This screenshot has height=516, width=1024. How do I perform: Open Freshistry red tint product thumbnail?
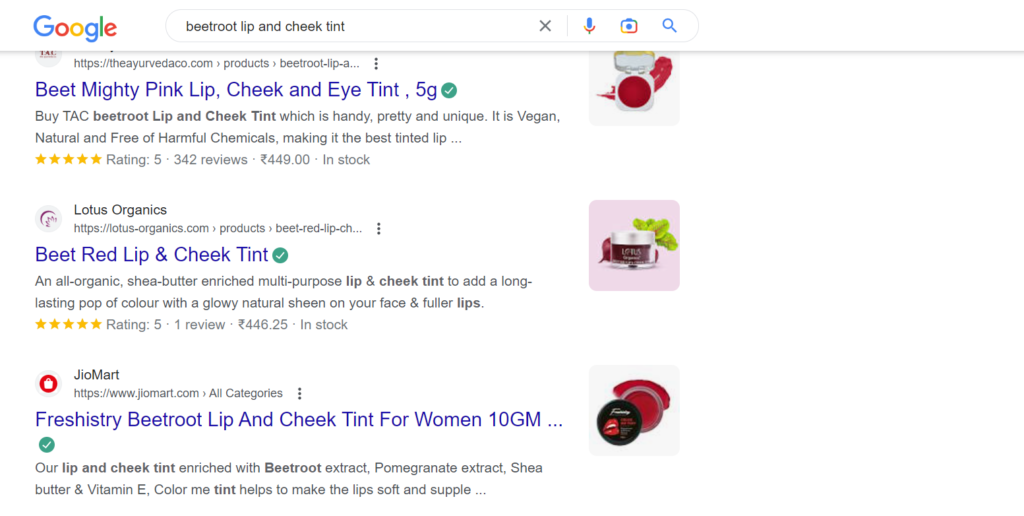(x=634, y=410)
